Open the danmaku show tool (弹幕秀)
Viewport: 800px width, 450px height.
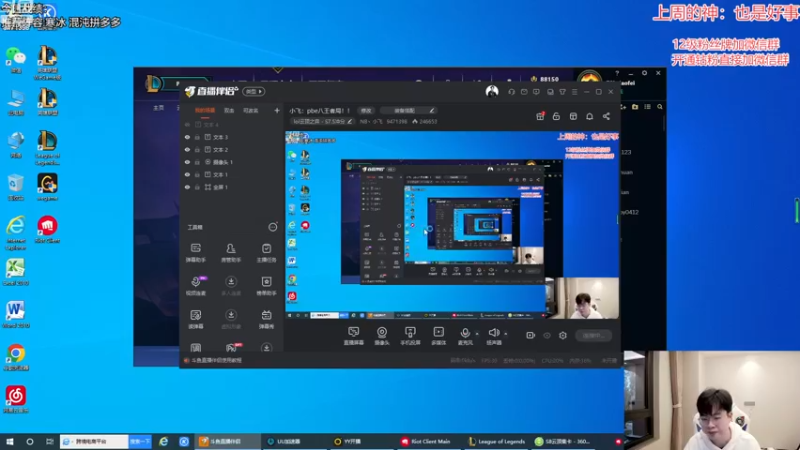266,319
